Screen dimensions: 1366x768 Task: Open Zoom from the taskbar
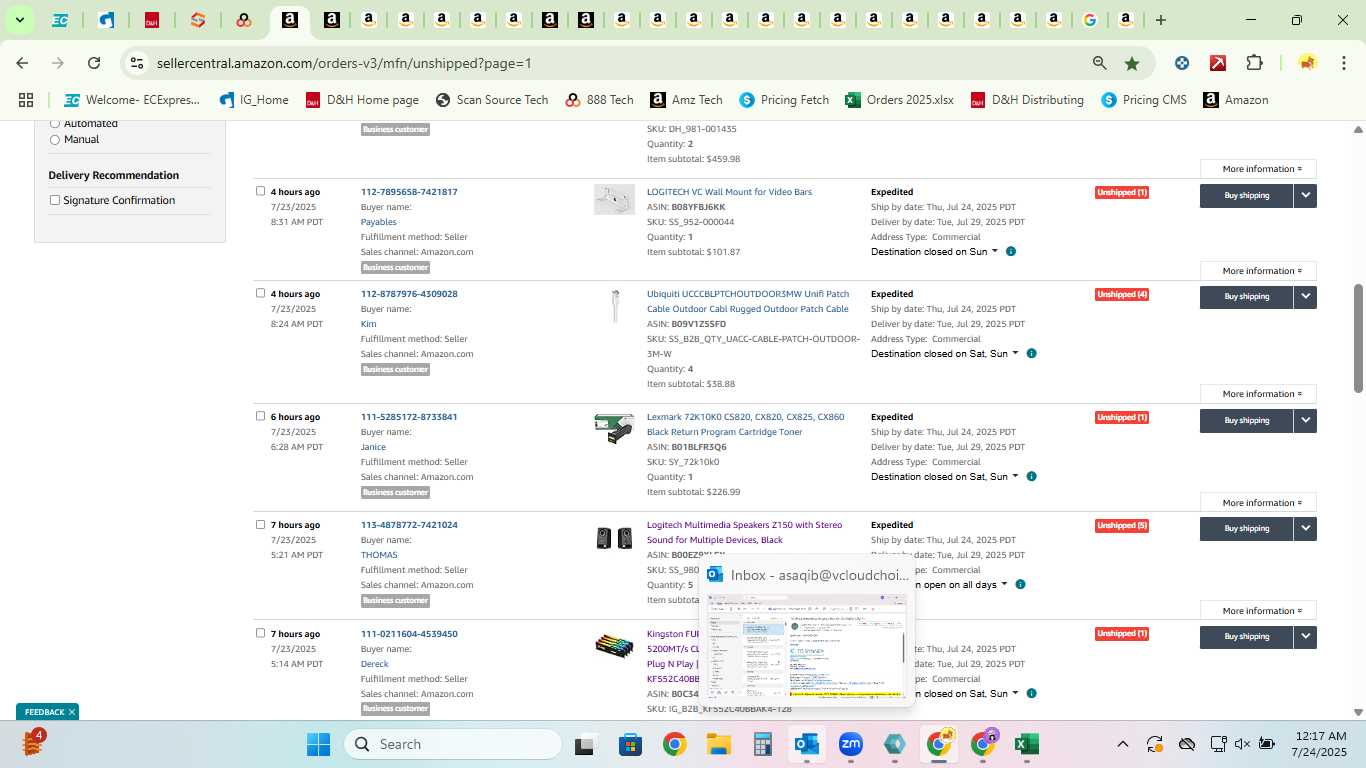pos(850,744)
